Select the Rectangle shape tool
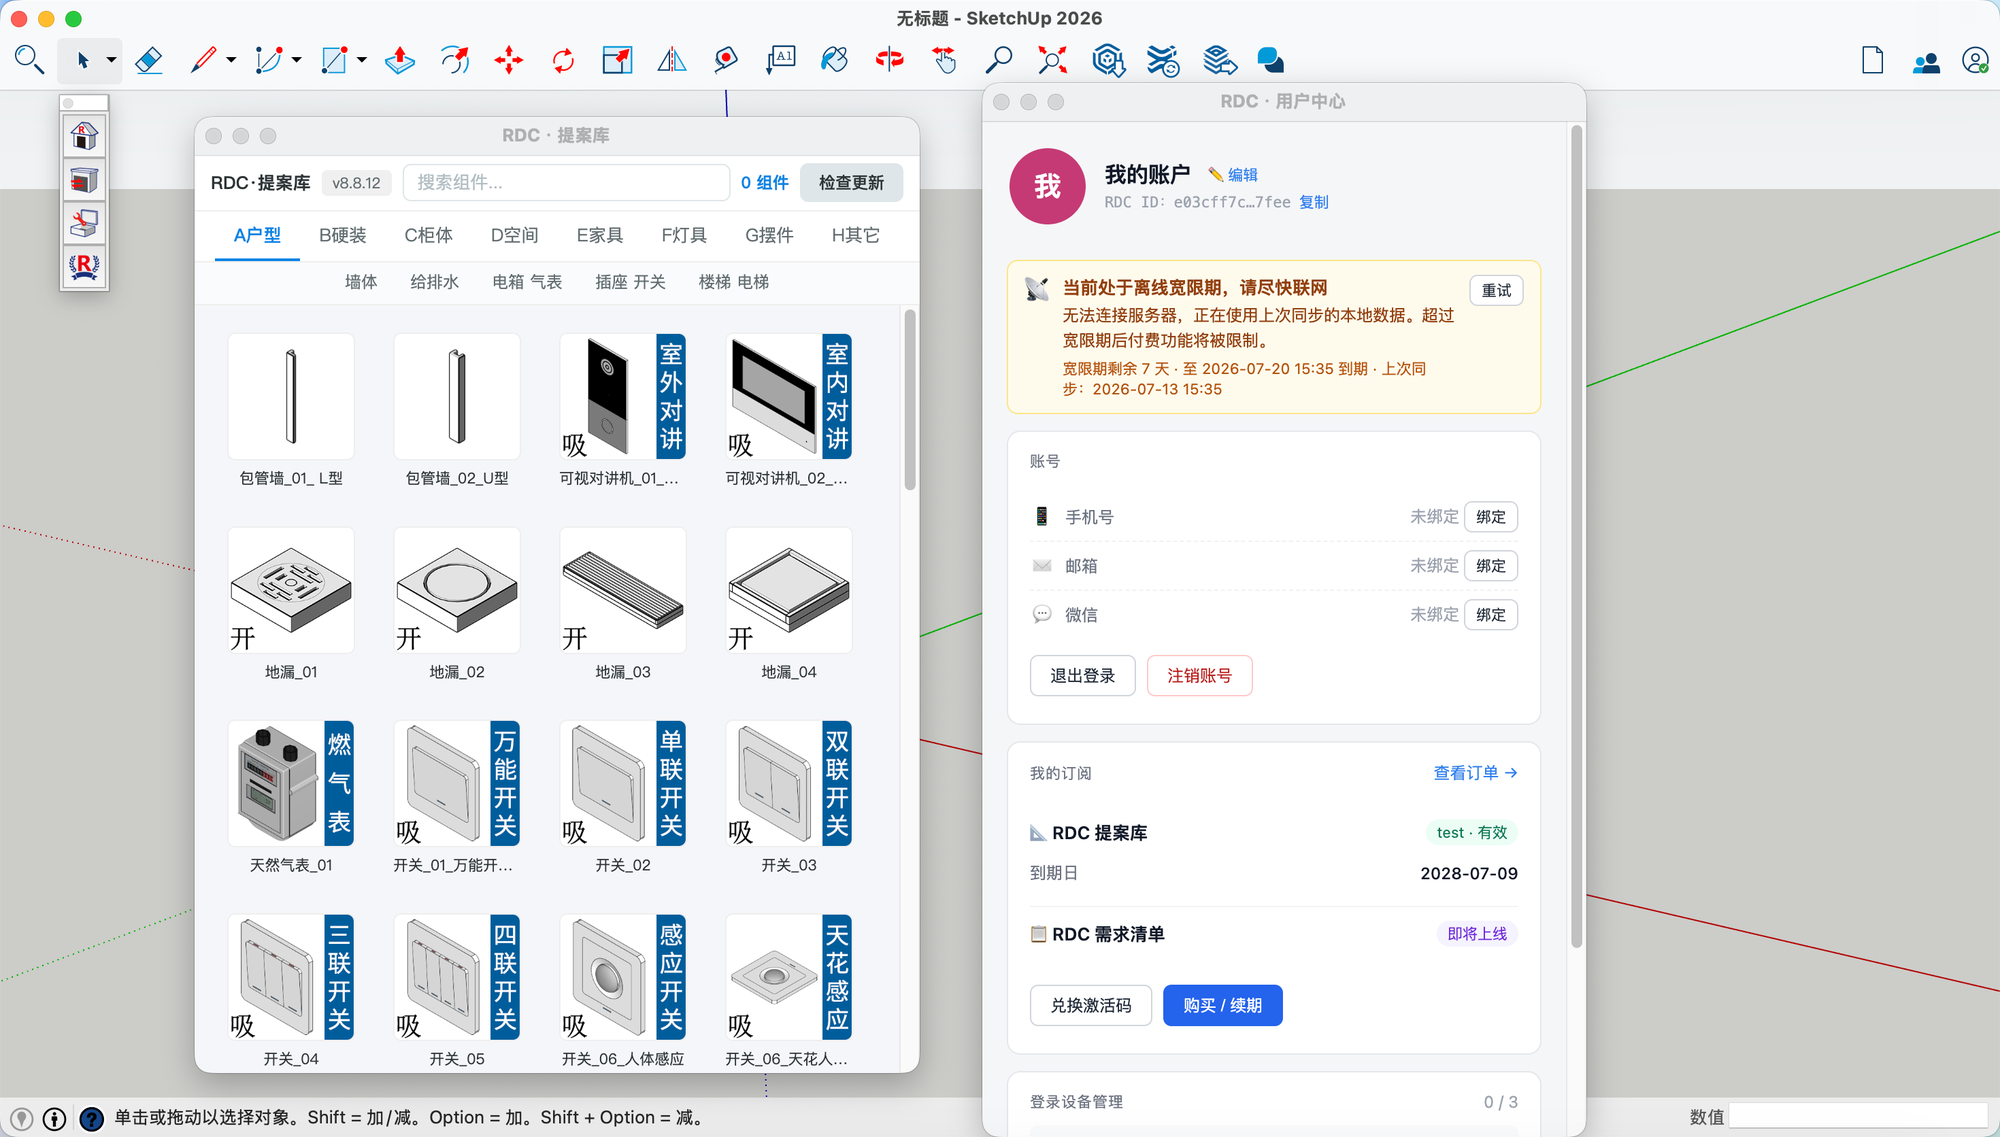The height and width of the screenshot is (1137, 2000). click(x=334, y=60)
